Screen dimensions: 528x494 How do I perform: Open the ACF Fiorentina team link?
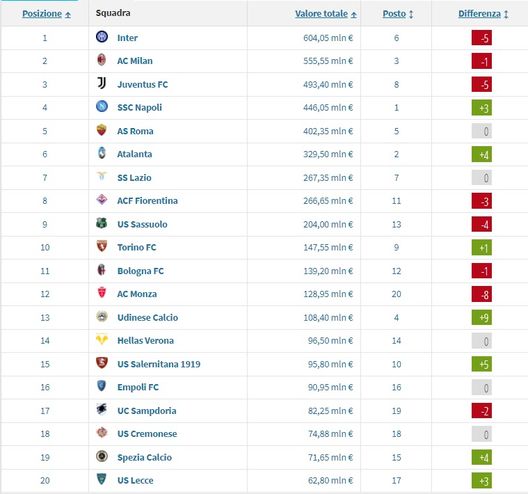click(x=147, y=201)
